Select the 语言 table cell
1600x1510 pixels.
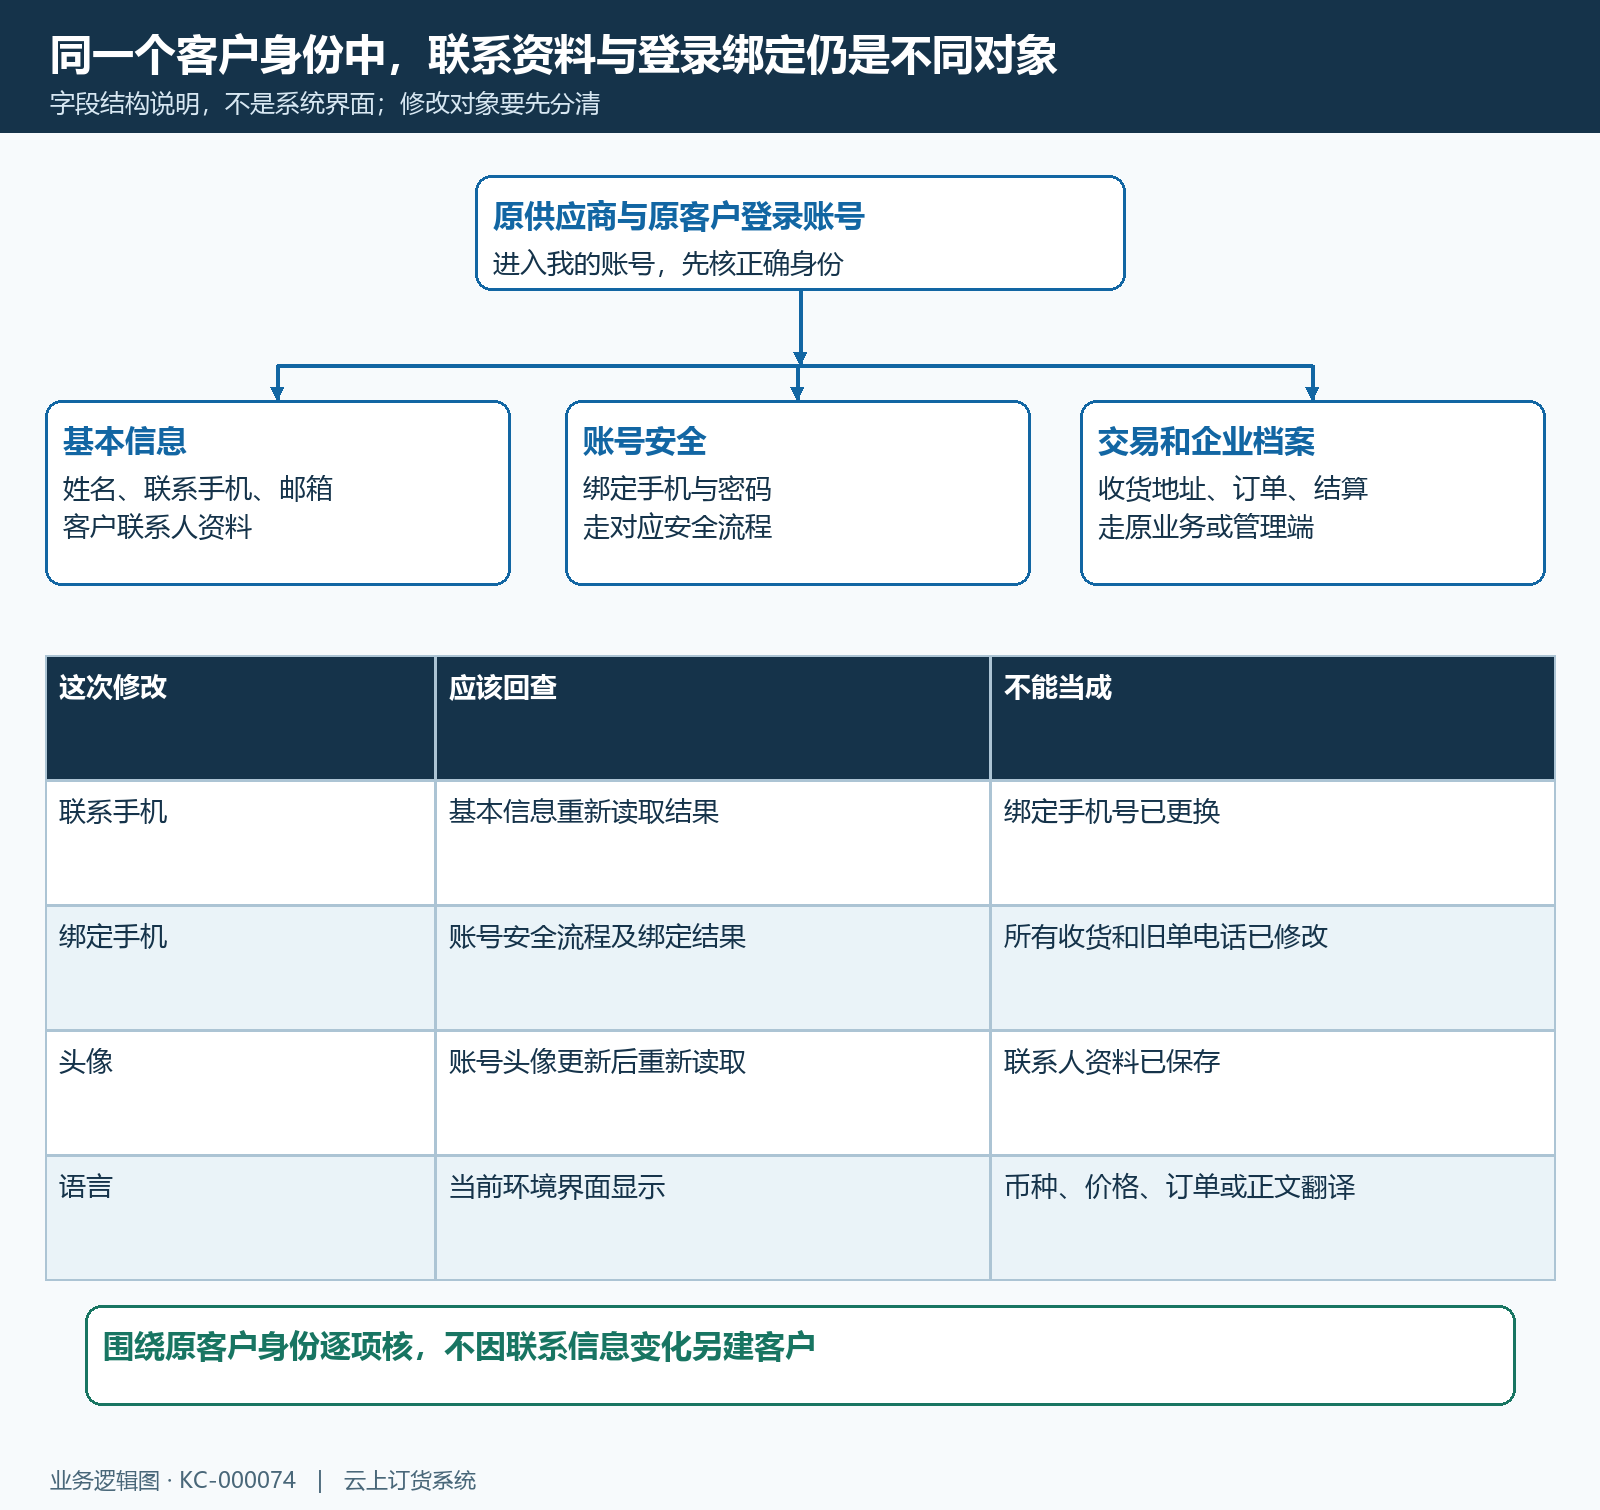(x=241, y=1218)
